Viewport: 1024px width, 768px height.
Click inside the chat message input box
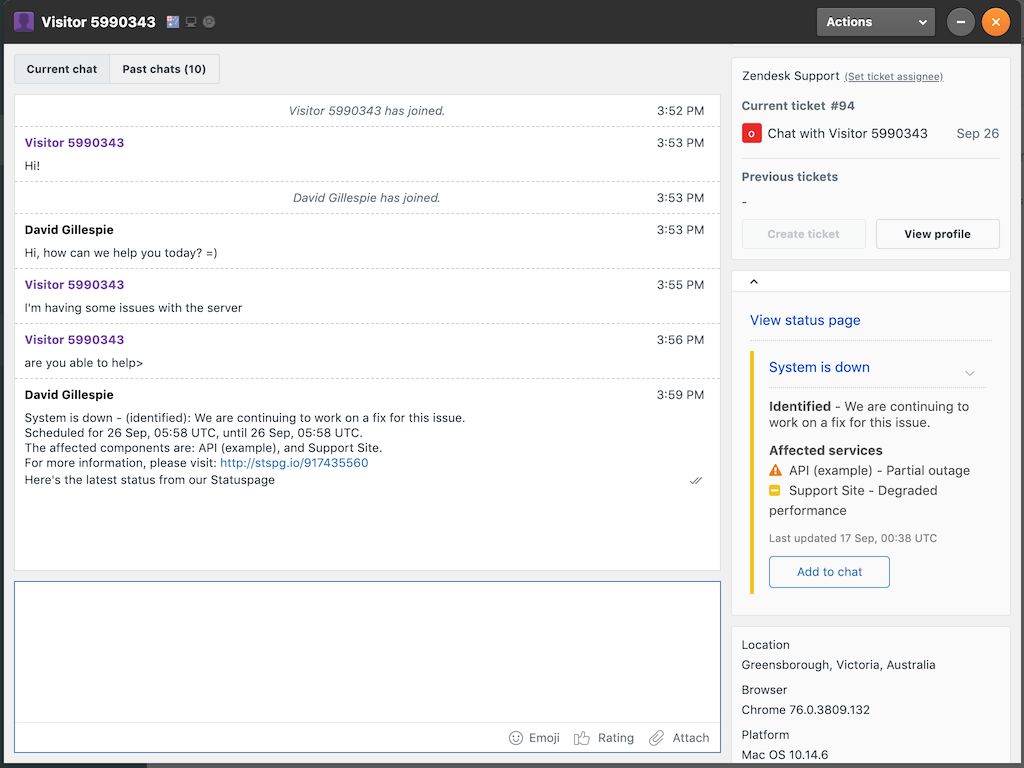point(367,650)
